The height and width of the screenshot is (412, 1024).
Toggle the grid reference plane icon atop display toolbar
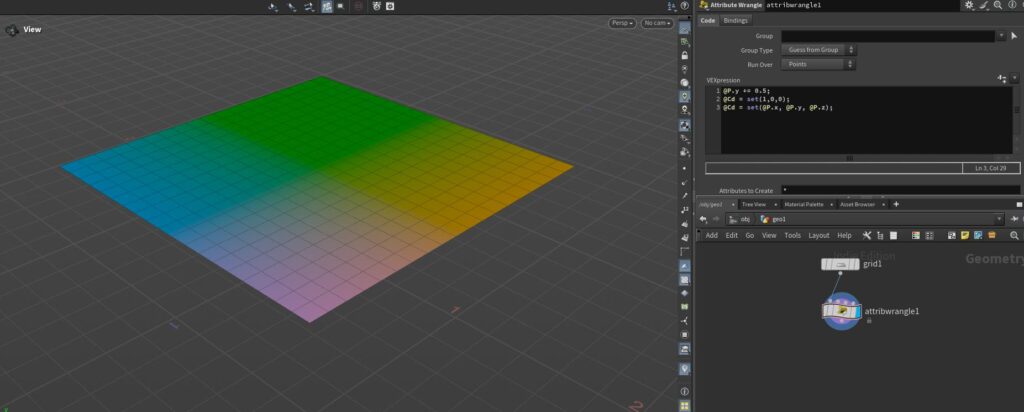[684, 29]
